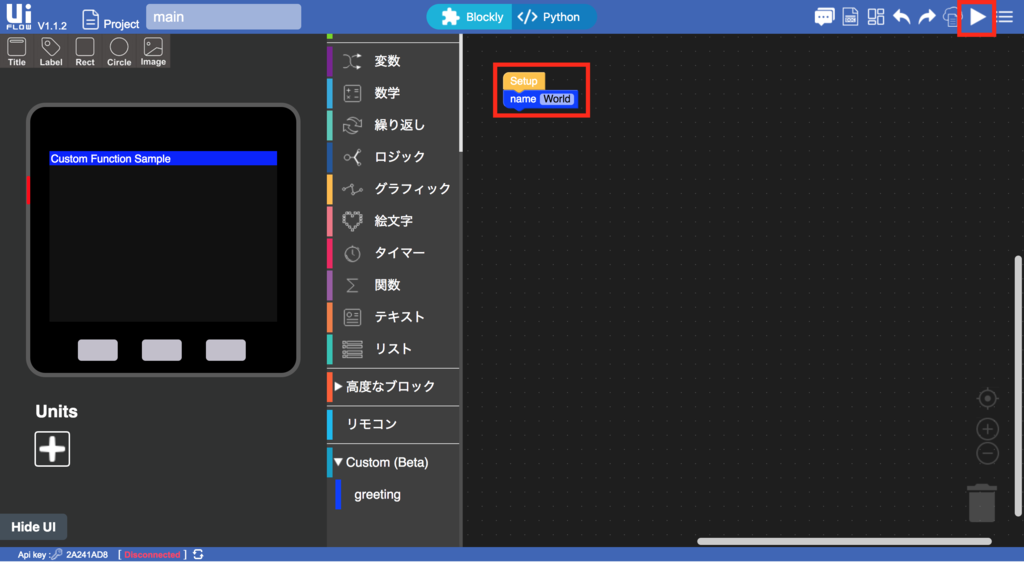Open the タイマー block category
This screenshot has width=1024, height=562.
(x=394, y=253)
